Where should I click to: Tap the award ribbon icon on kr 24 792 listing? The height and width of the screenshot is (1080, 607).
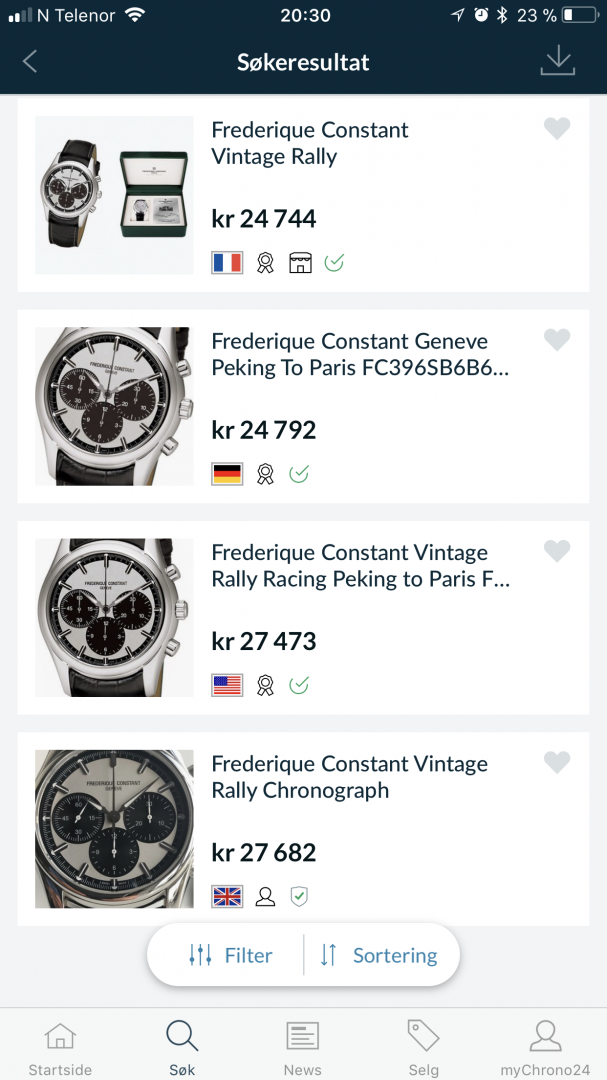[265, 474]
